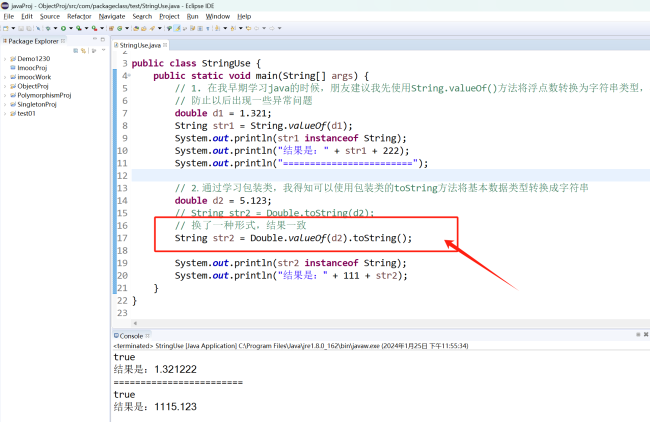
Task: Click Collapse All in Package Explorer
Action: (x=75, y=51)
